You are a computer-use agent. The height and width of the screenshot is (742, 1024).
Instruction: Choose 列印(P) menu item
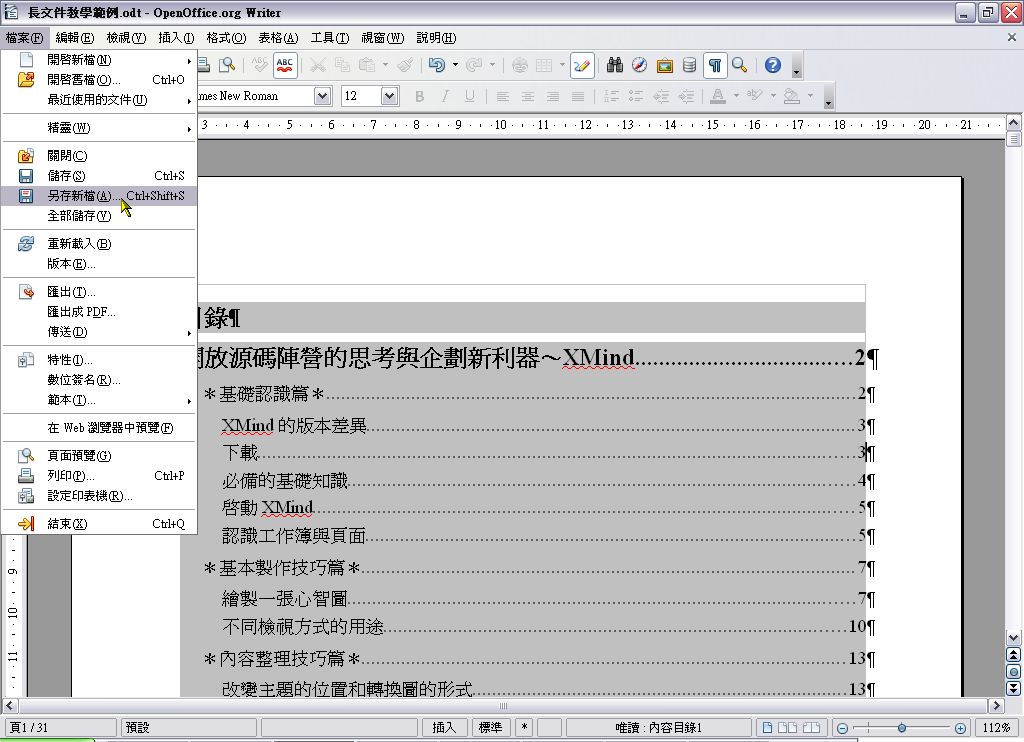click(x=99, y=476)
